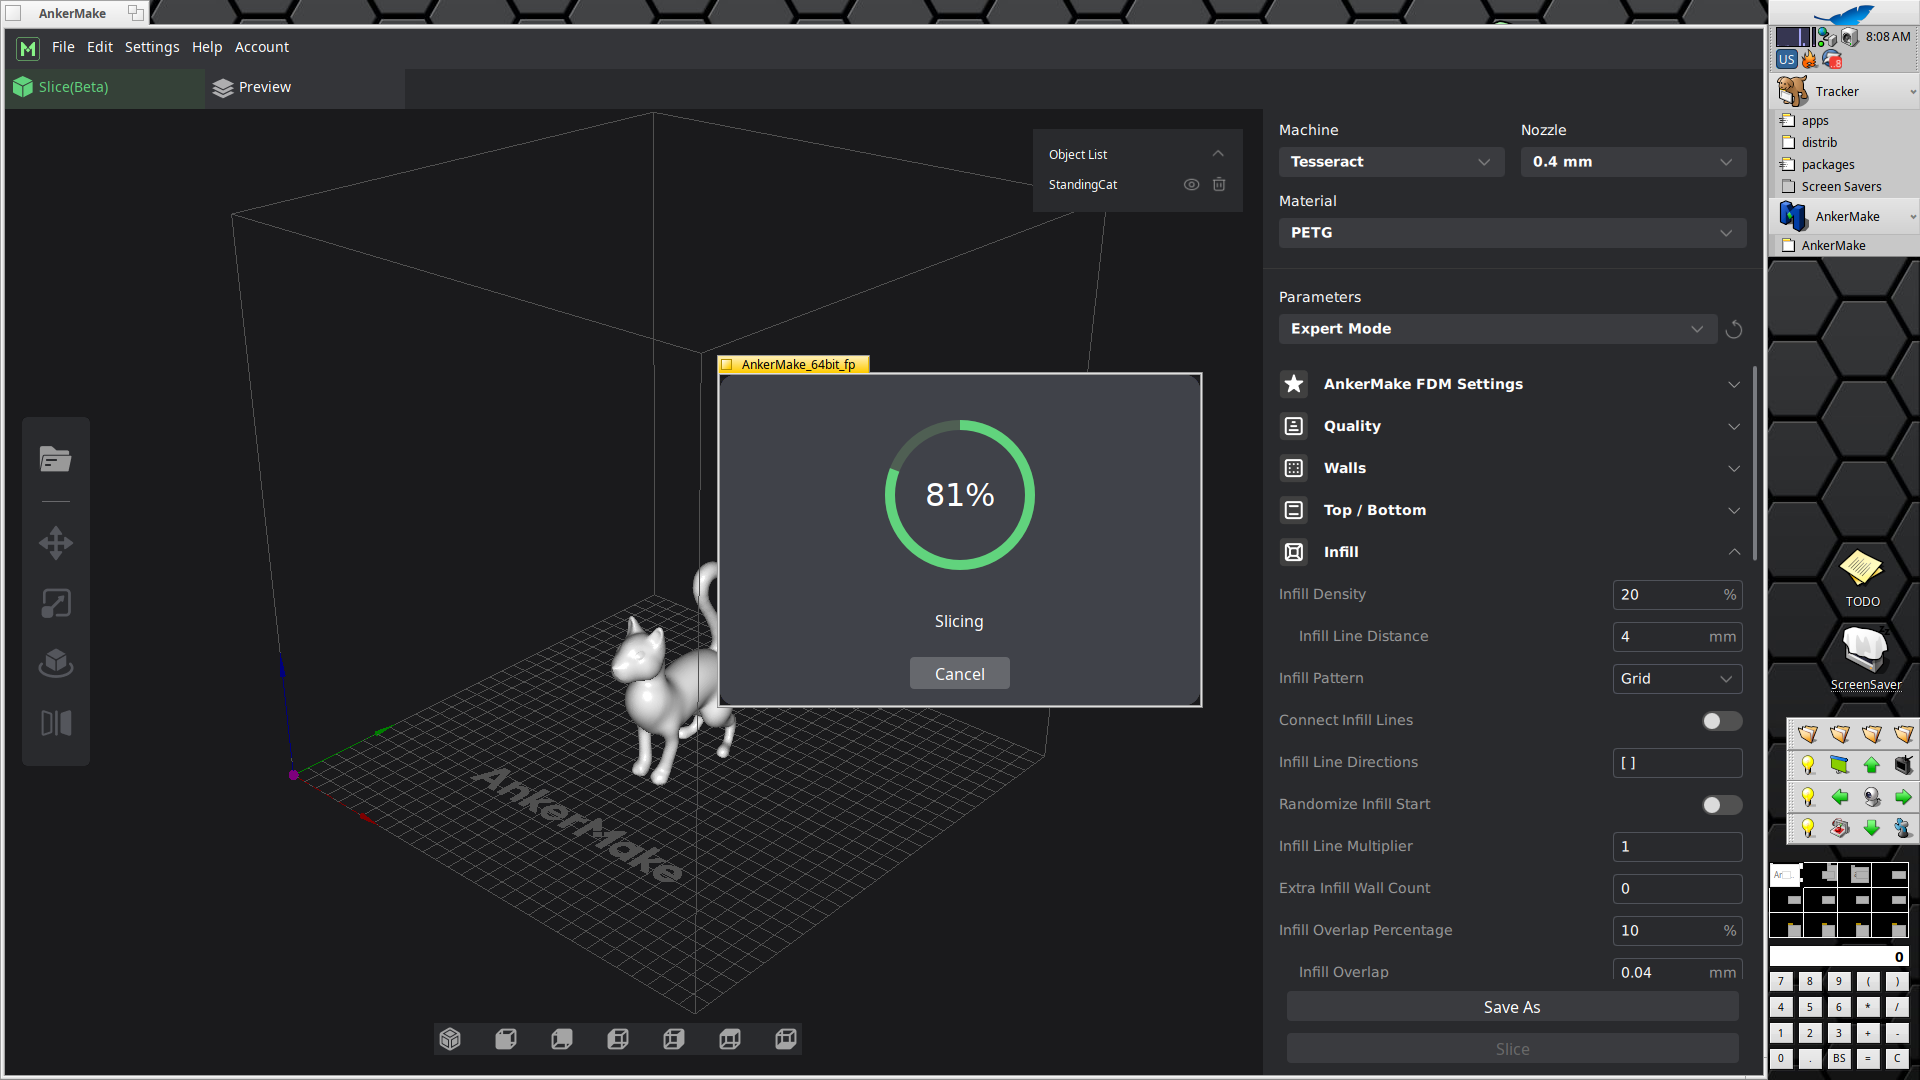Open the Infill Pattern Grid dropdown
1920x1080 pixels.
(1676, 679)
